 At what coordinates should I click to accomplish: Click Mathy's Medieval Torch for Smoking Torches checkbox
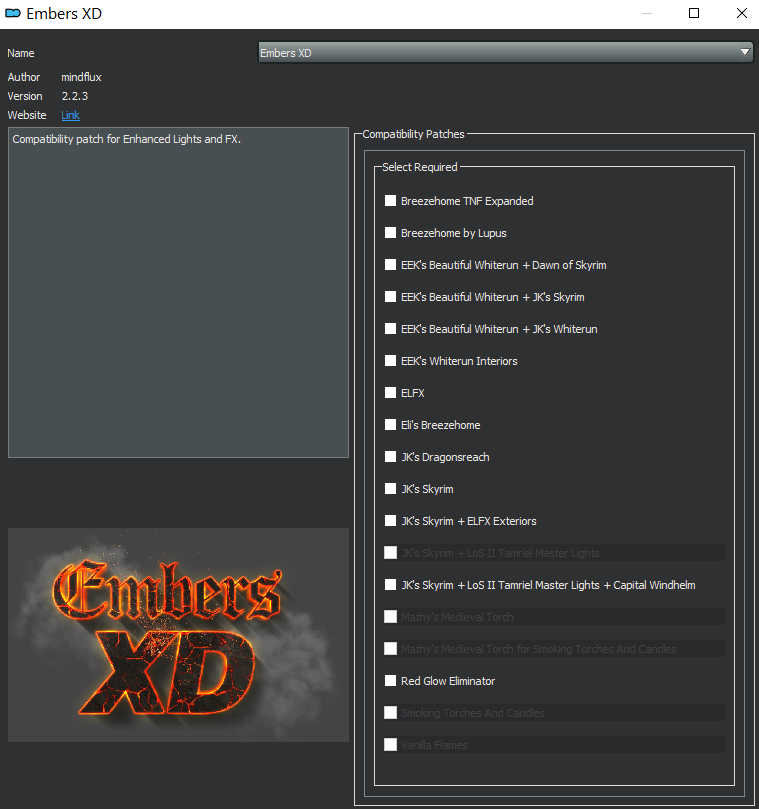tap(391, 649)
